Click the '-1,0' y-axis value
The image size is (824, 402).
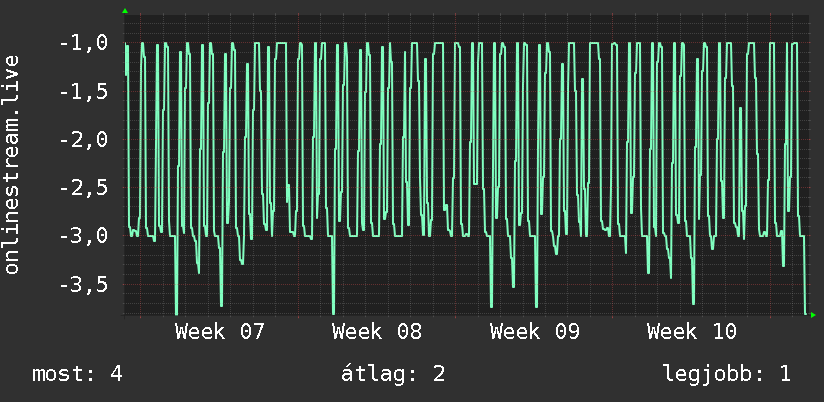[84, 43]
